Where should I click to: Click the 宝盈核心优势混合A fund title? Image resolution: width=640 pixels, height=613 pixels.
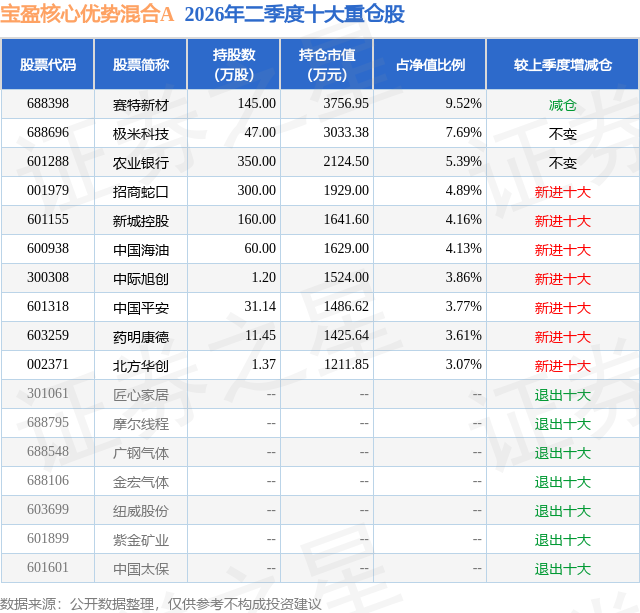87,14
